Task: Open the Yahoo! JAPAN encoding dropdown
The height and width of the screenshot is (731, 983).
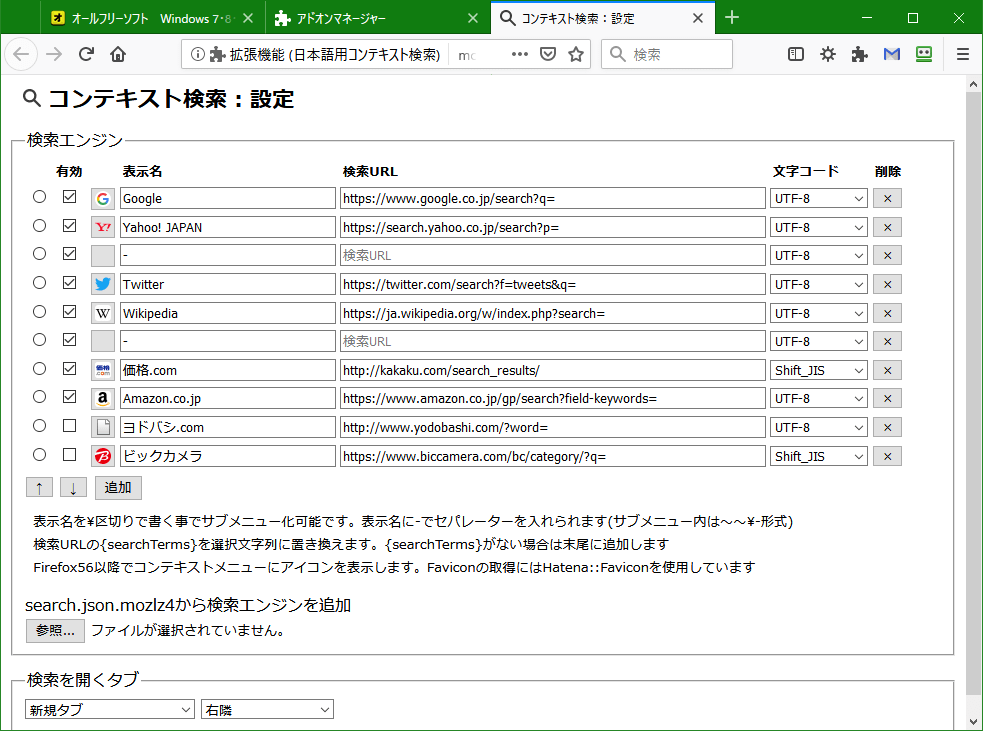Action: pos(819,228)
